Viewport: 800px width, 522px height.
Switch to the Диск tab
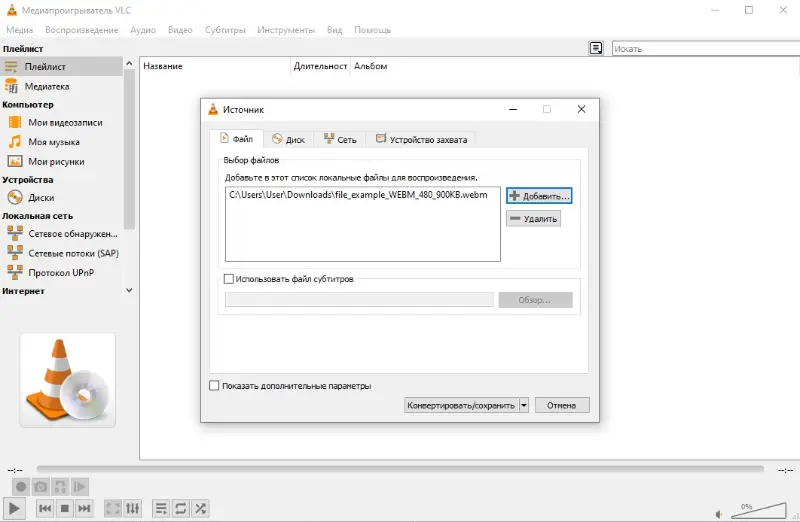point(289,139)
